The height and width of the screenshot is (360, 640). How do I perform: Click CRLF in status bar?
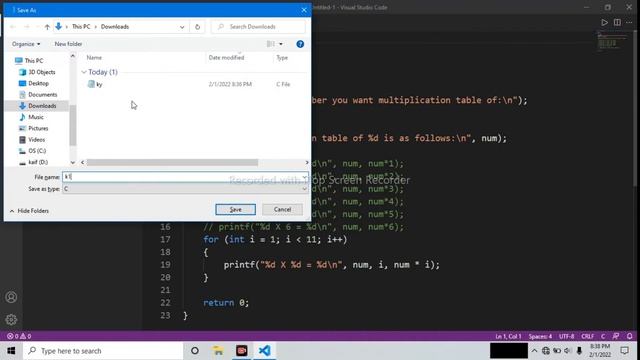(x=588, y=336)
